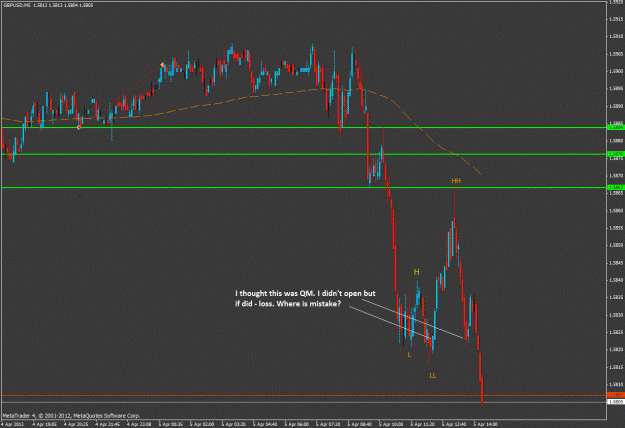Viewport: 625px width, 428px height.
Task: Click the trade marker at the dotted line's lower end
Action: pyautogui.click(x=79, y=127)
